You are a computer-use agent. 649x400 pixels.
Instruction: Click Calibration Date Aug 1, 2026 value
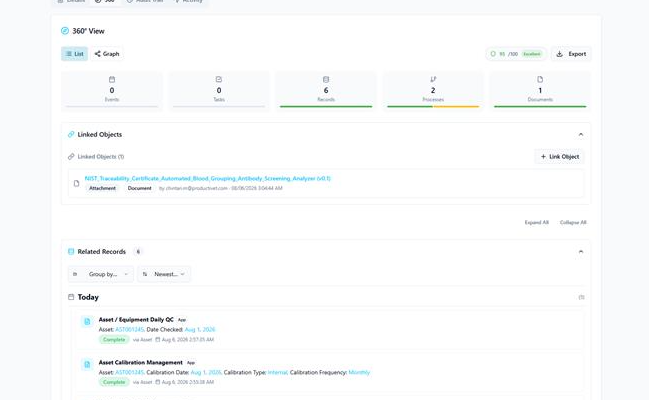coord(206,372)
